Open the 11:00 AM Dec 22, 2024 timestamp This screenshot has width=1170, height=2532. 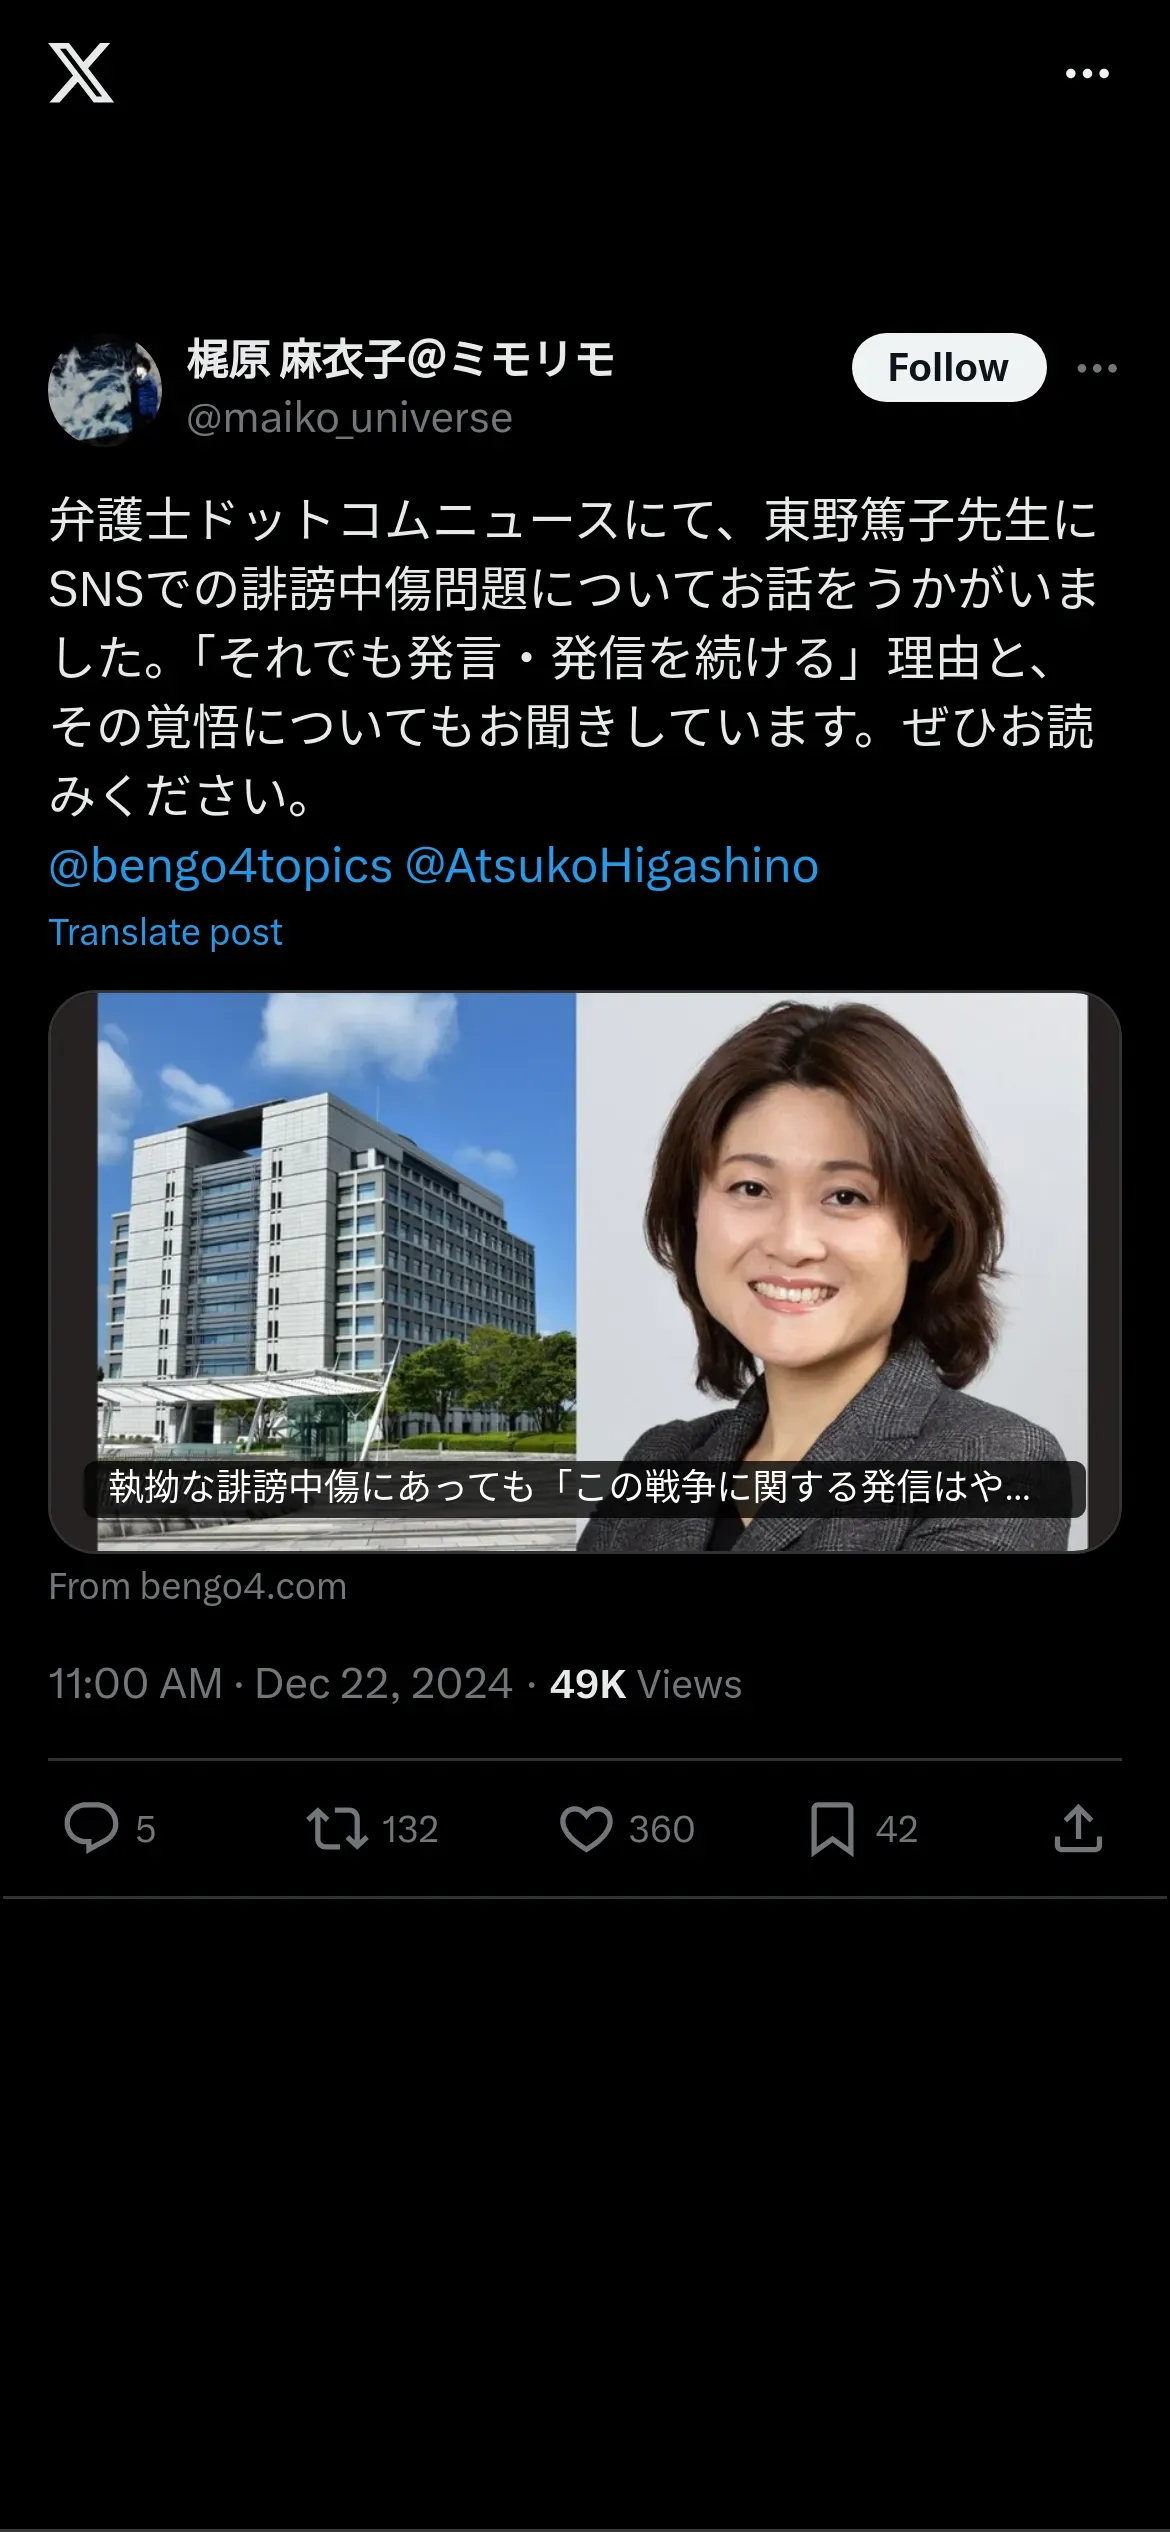(x=281, y=1684)
